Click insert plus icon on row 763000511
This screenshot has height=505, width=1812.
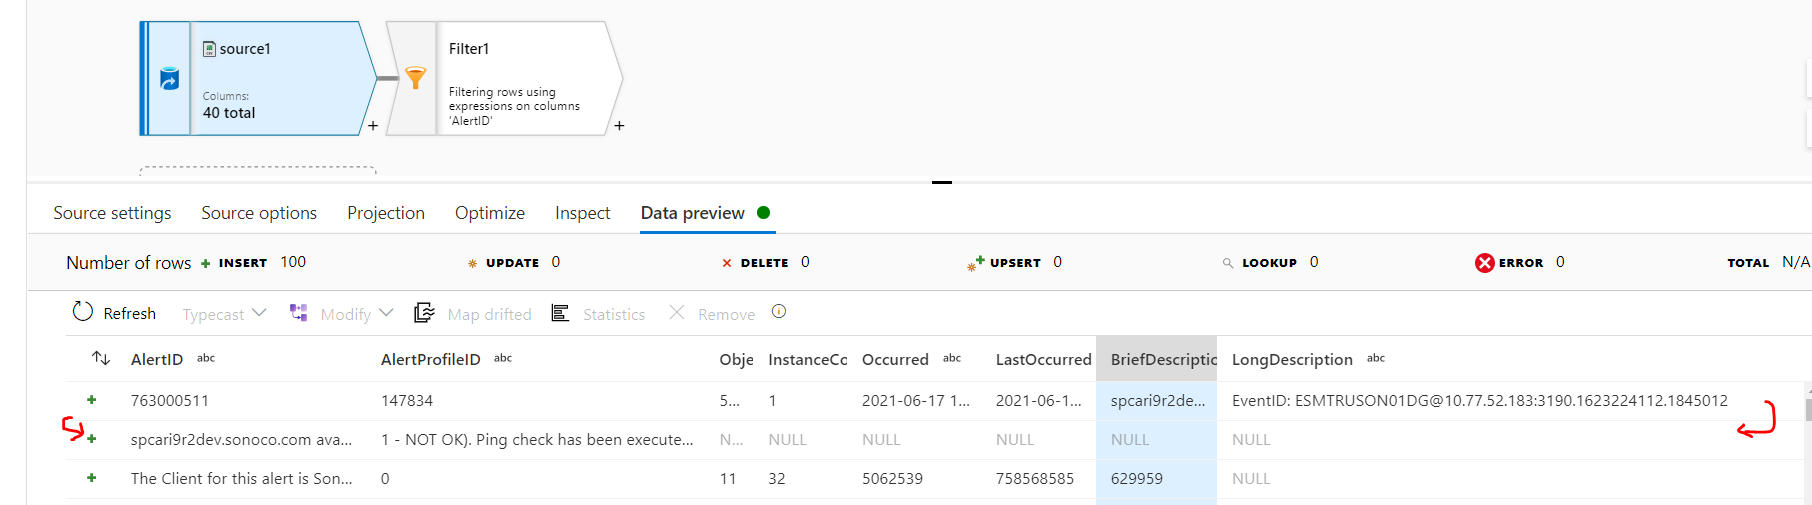(92, 399)
